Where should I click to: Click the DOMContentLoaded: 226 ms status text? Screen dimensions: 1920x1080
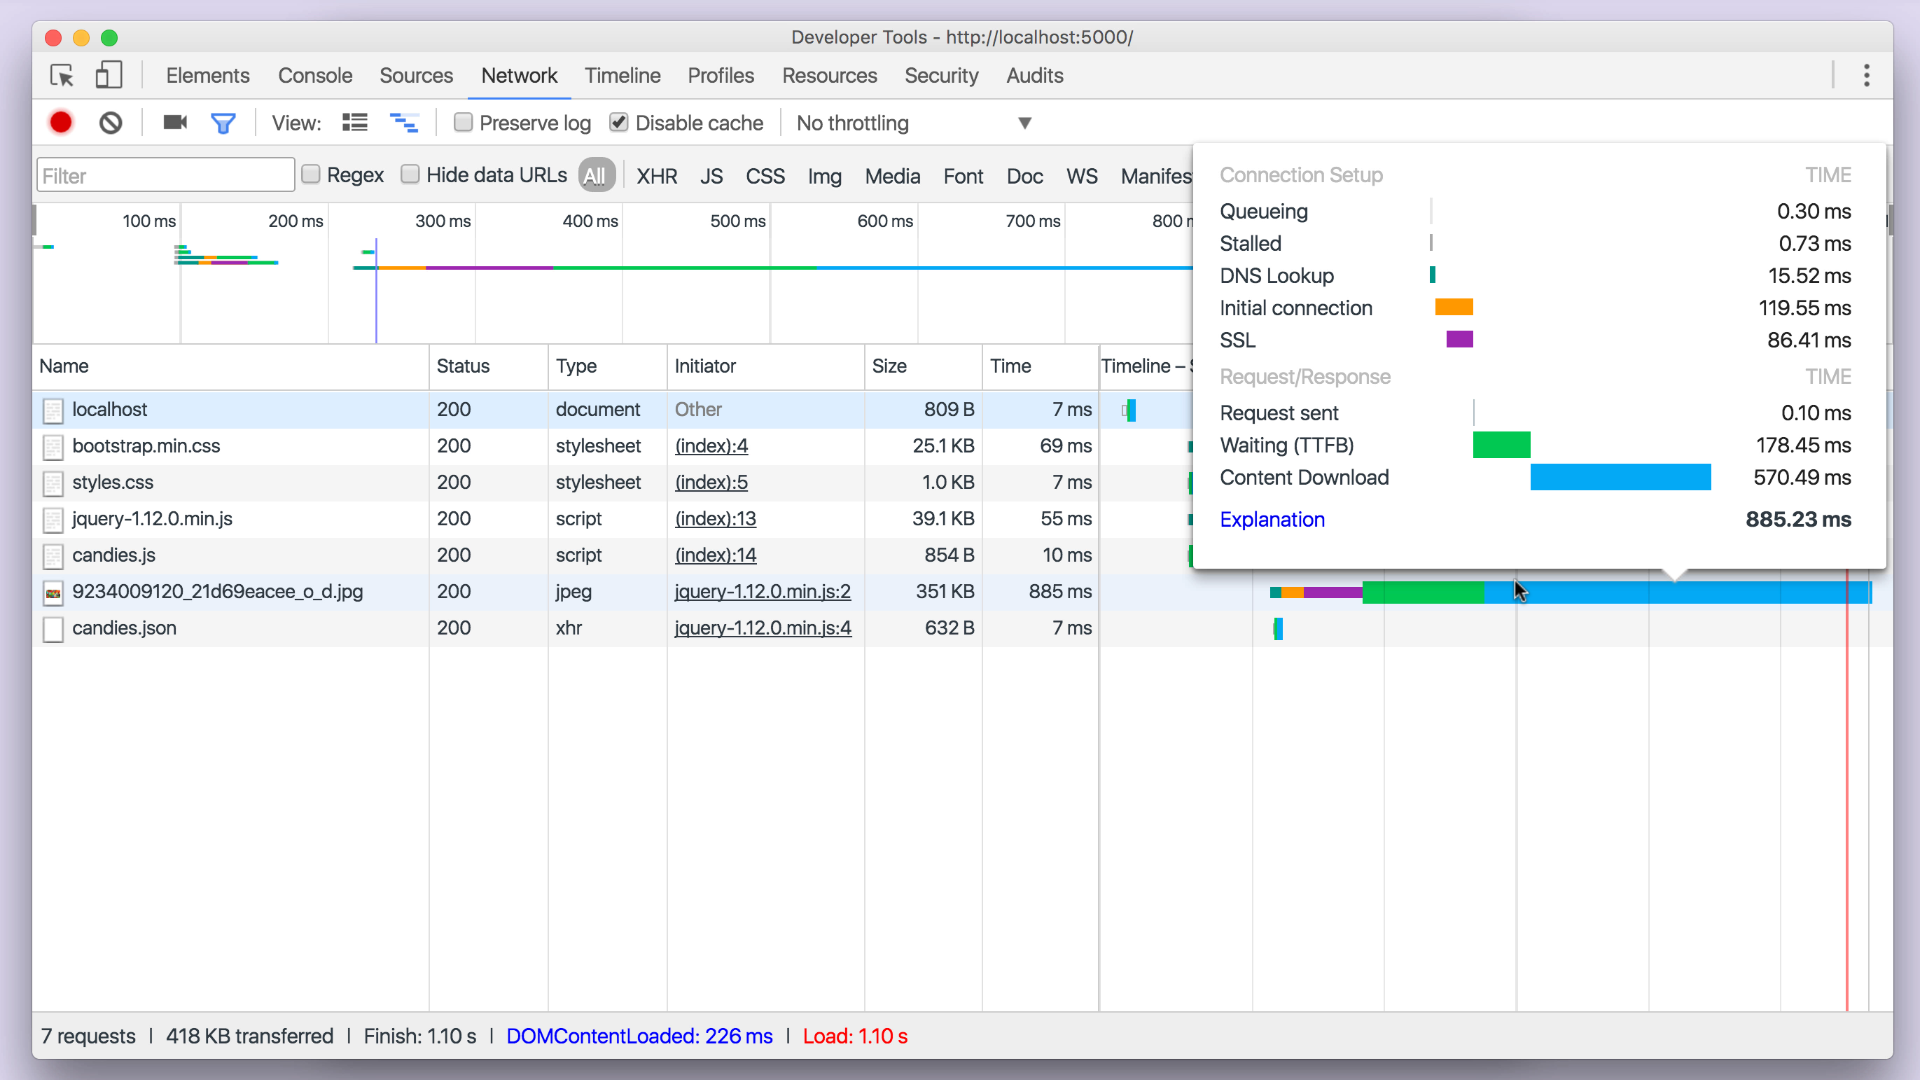point(639,1036)
